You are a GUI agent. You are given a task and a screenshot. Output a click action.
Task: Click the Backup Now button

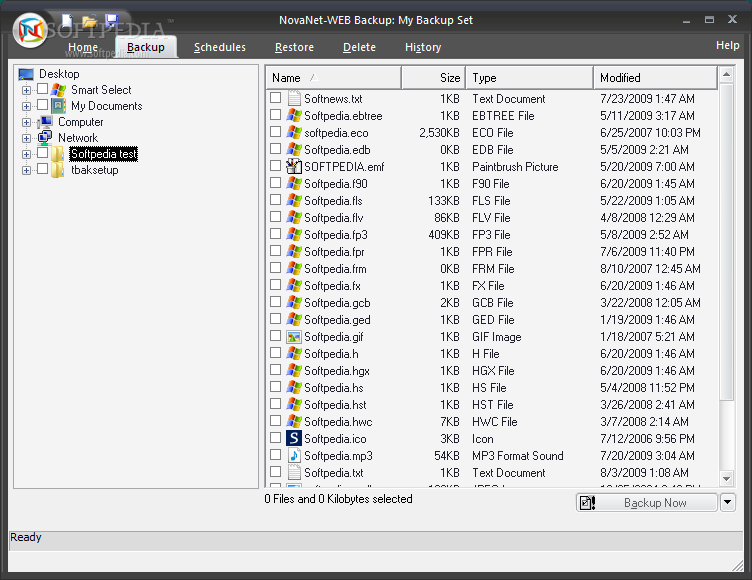click(647, 502)
